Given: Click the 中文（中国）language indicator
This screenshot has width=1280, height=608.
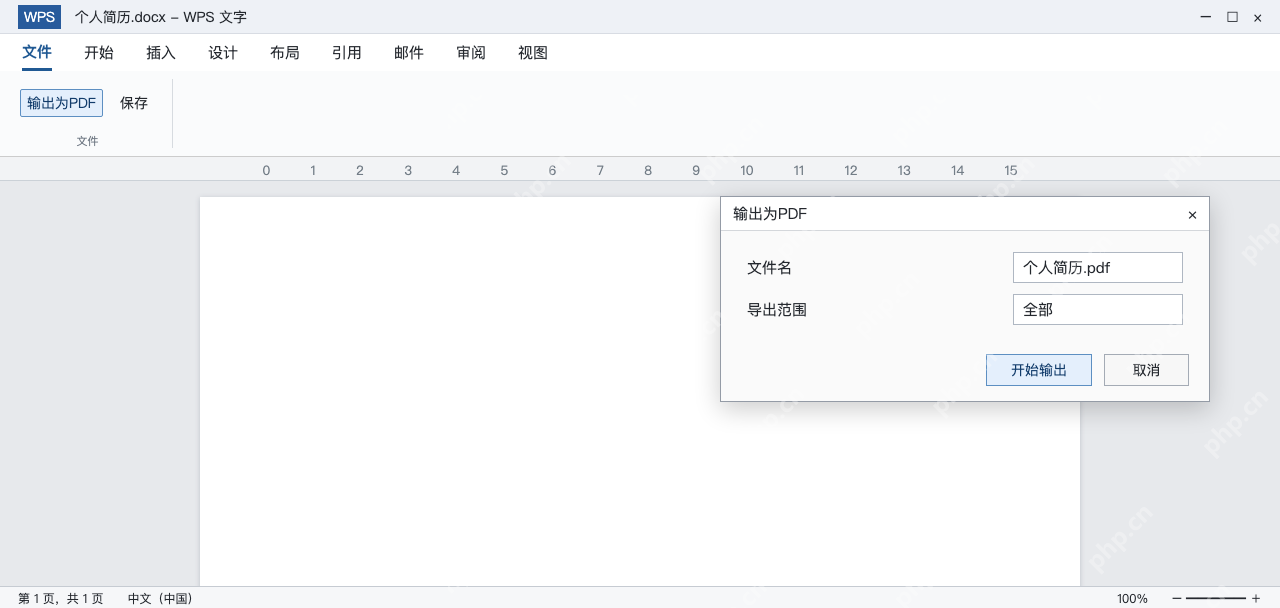Looking at the screenshot, I should pos(160,599).
